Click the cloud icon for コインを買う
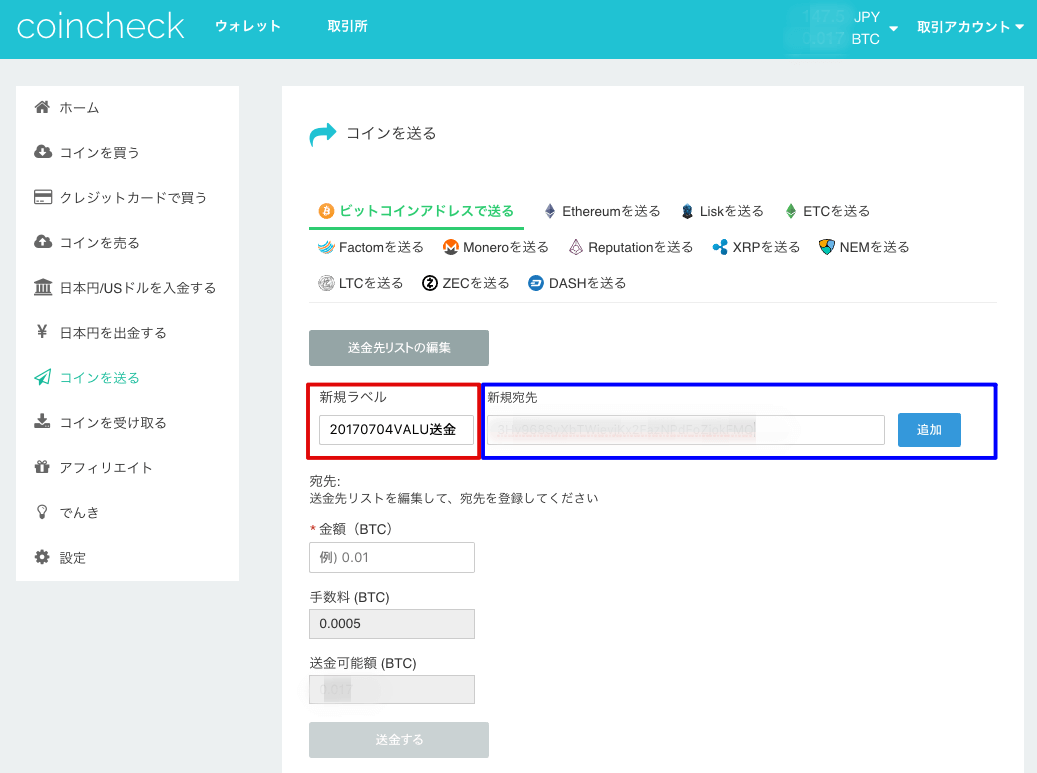1037x773 pixels. point(43,152)
